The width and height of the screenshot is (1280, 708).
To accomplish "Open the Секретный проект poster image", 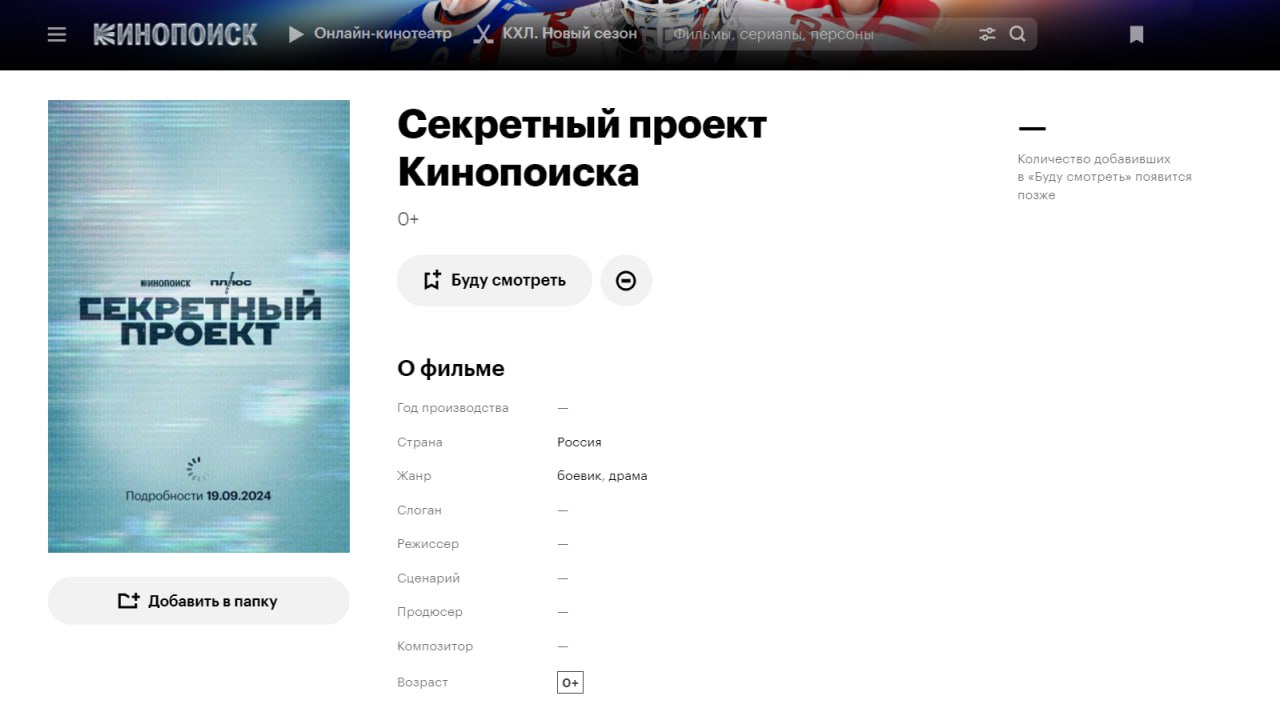I will tap(199, 326).
